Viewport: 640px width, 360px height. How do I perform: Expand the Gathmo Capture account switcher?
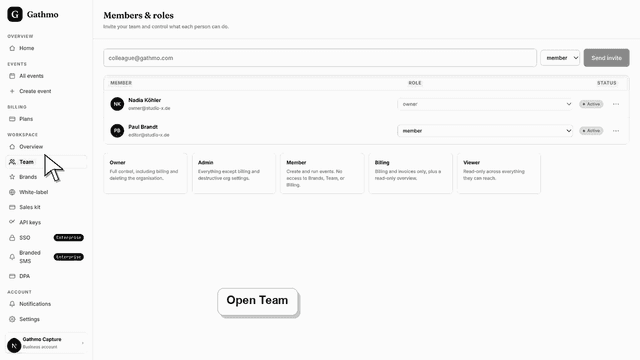pyautogui.click(x=46, y=343)
